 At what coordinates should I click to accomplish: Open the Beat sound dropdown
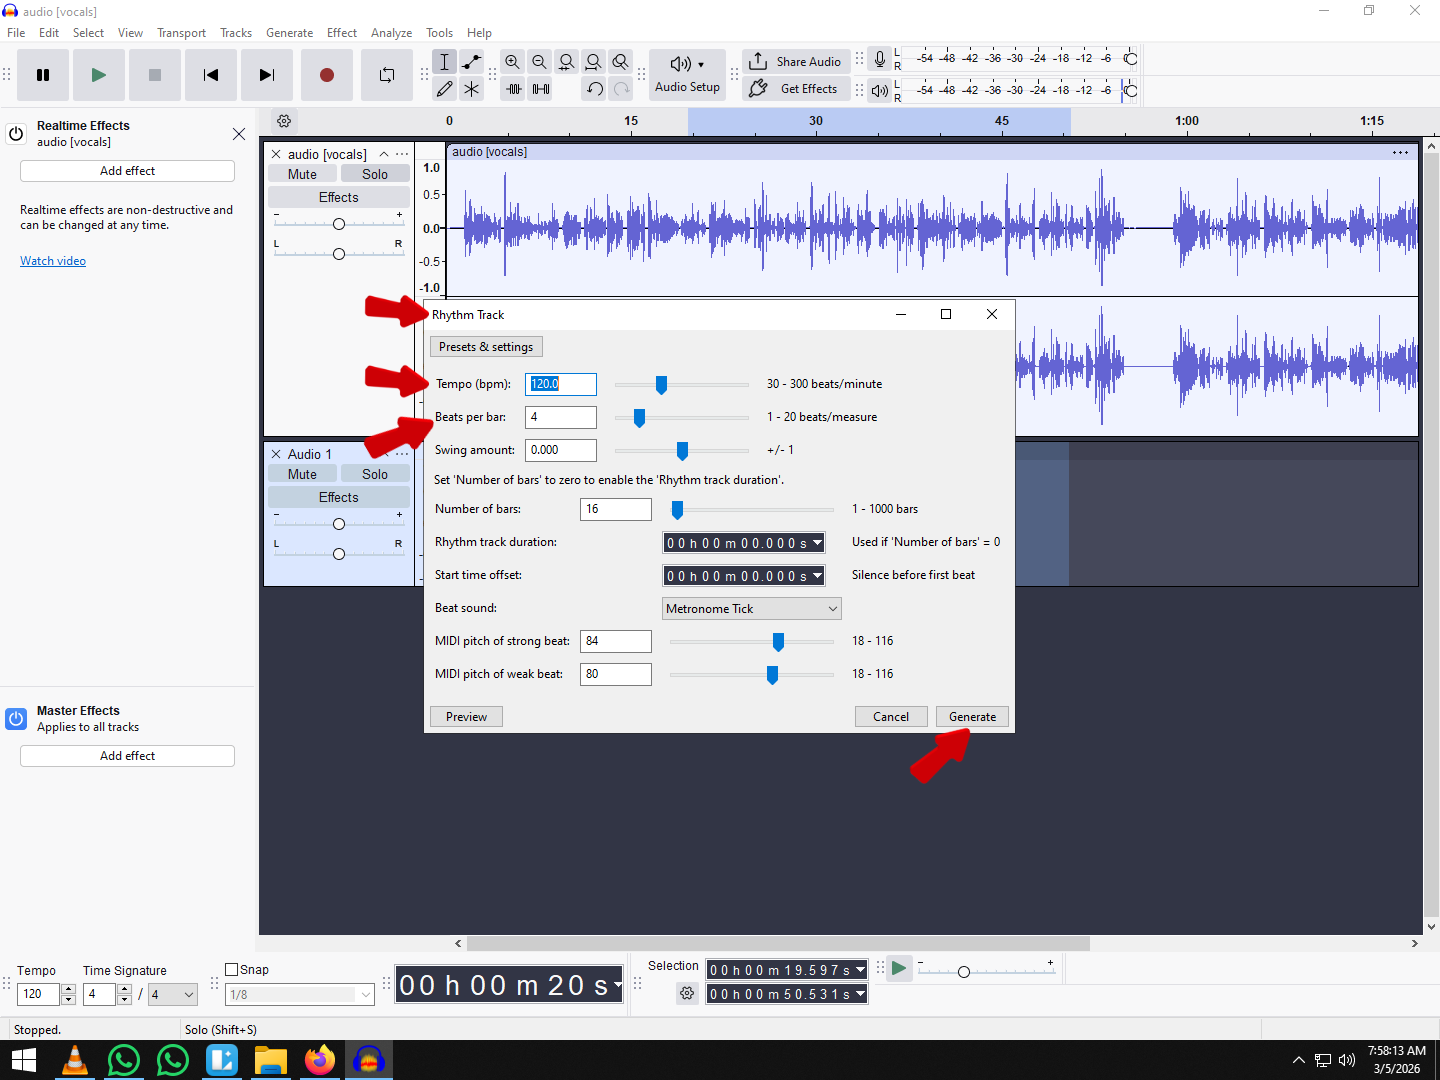click(751, 608)
